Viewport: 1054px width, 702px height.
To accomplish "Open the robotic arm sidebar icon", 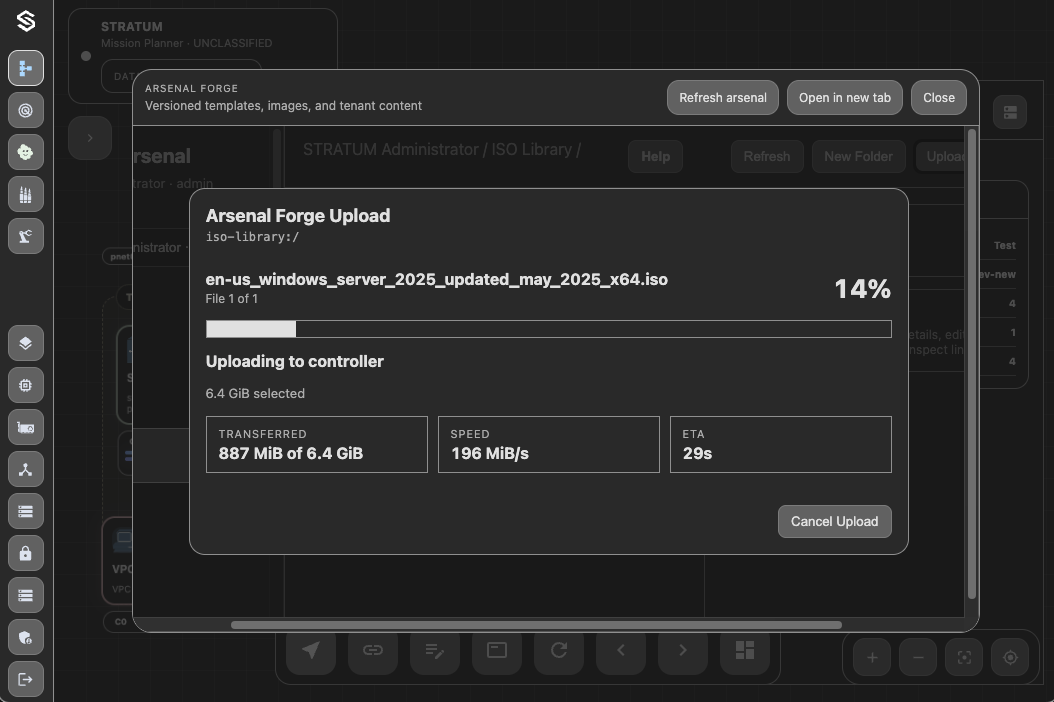I will (26, 236).
